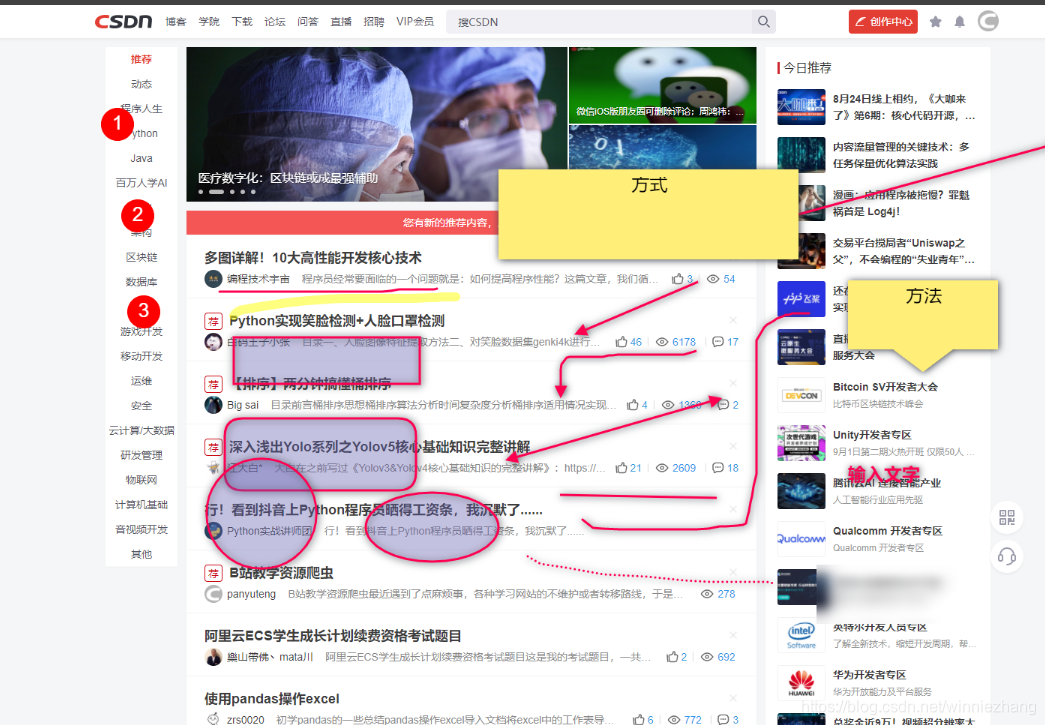Open 直播 in the top navigation
1045x725 pixels.
(341, 21)
